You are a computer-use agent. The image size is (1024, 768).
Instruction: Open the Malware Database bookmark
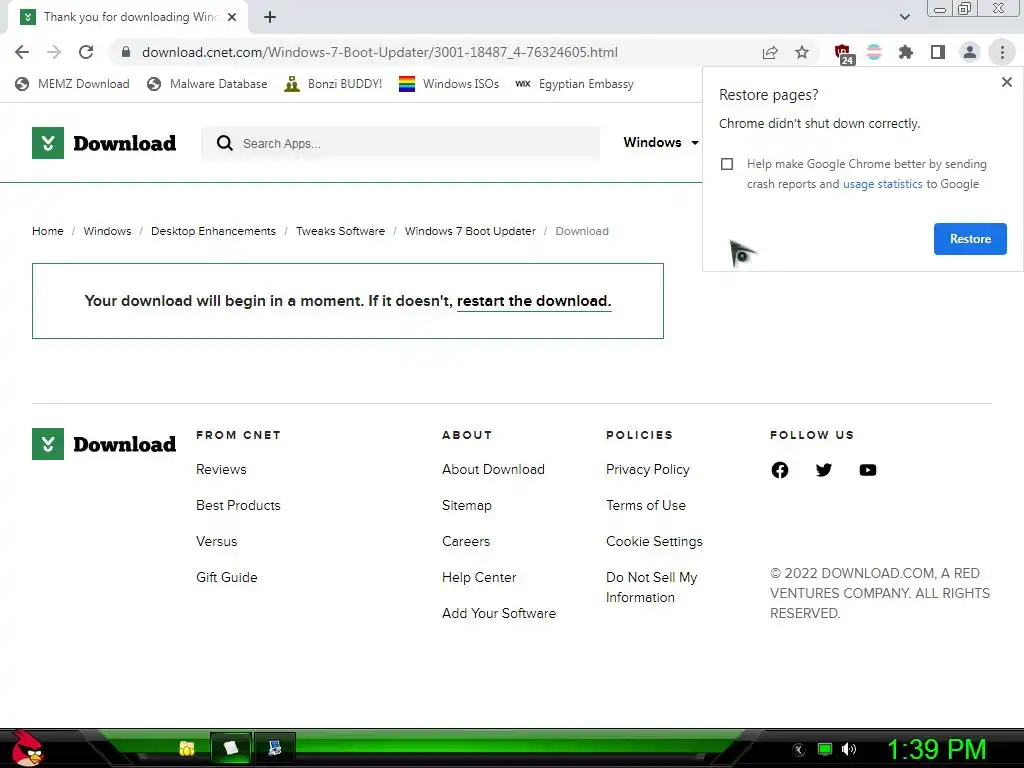(x=207, y=84)
